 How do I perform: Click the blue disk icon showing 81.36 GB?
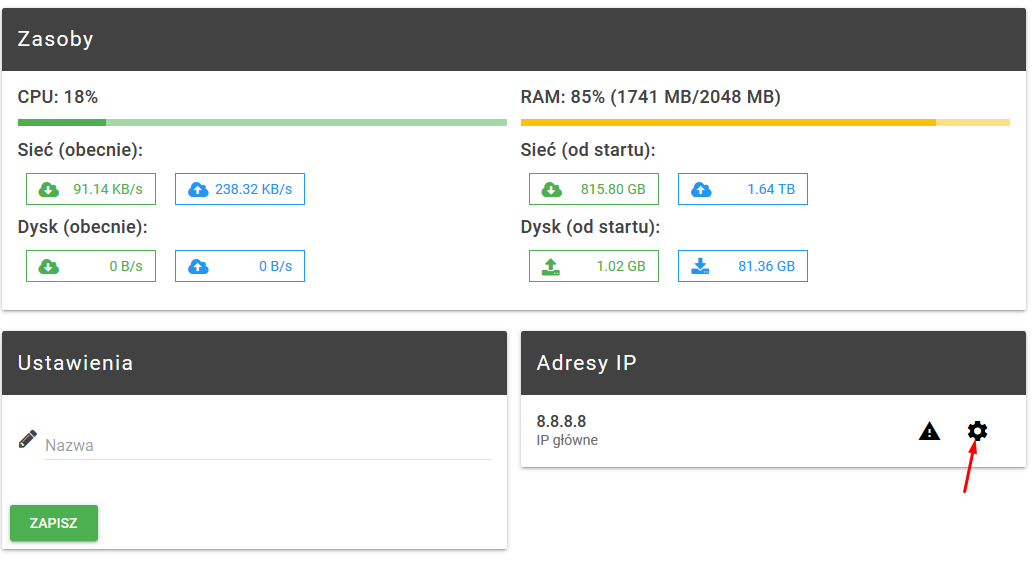click(x=701, y=266)
